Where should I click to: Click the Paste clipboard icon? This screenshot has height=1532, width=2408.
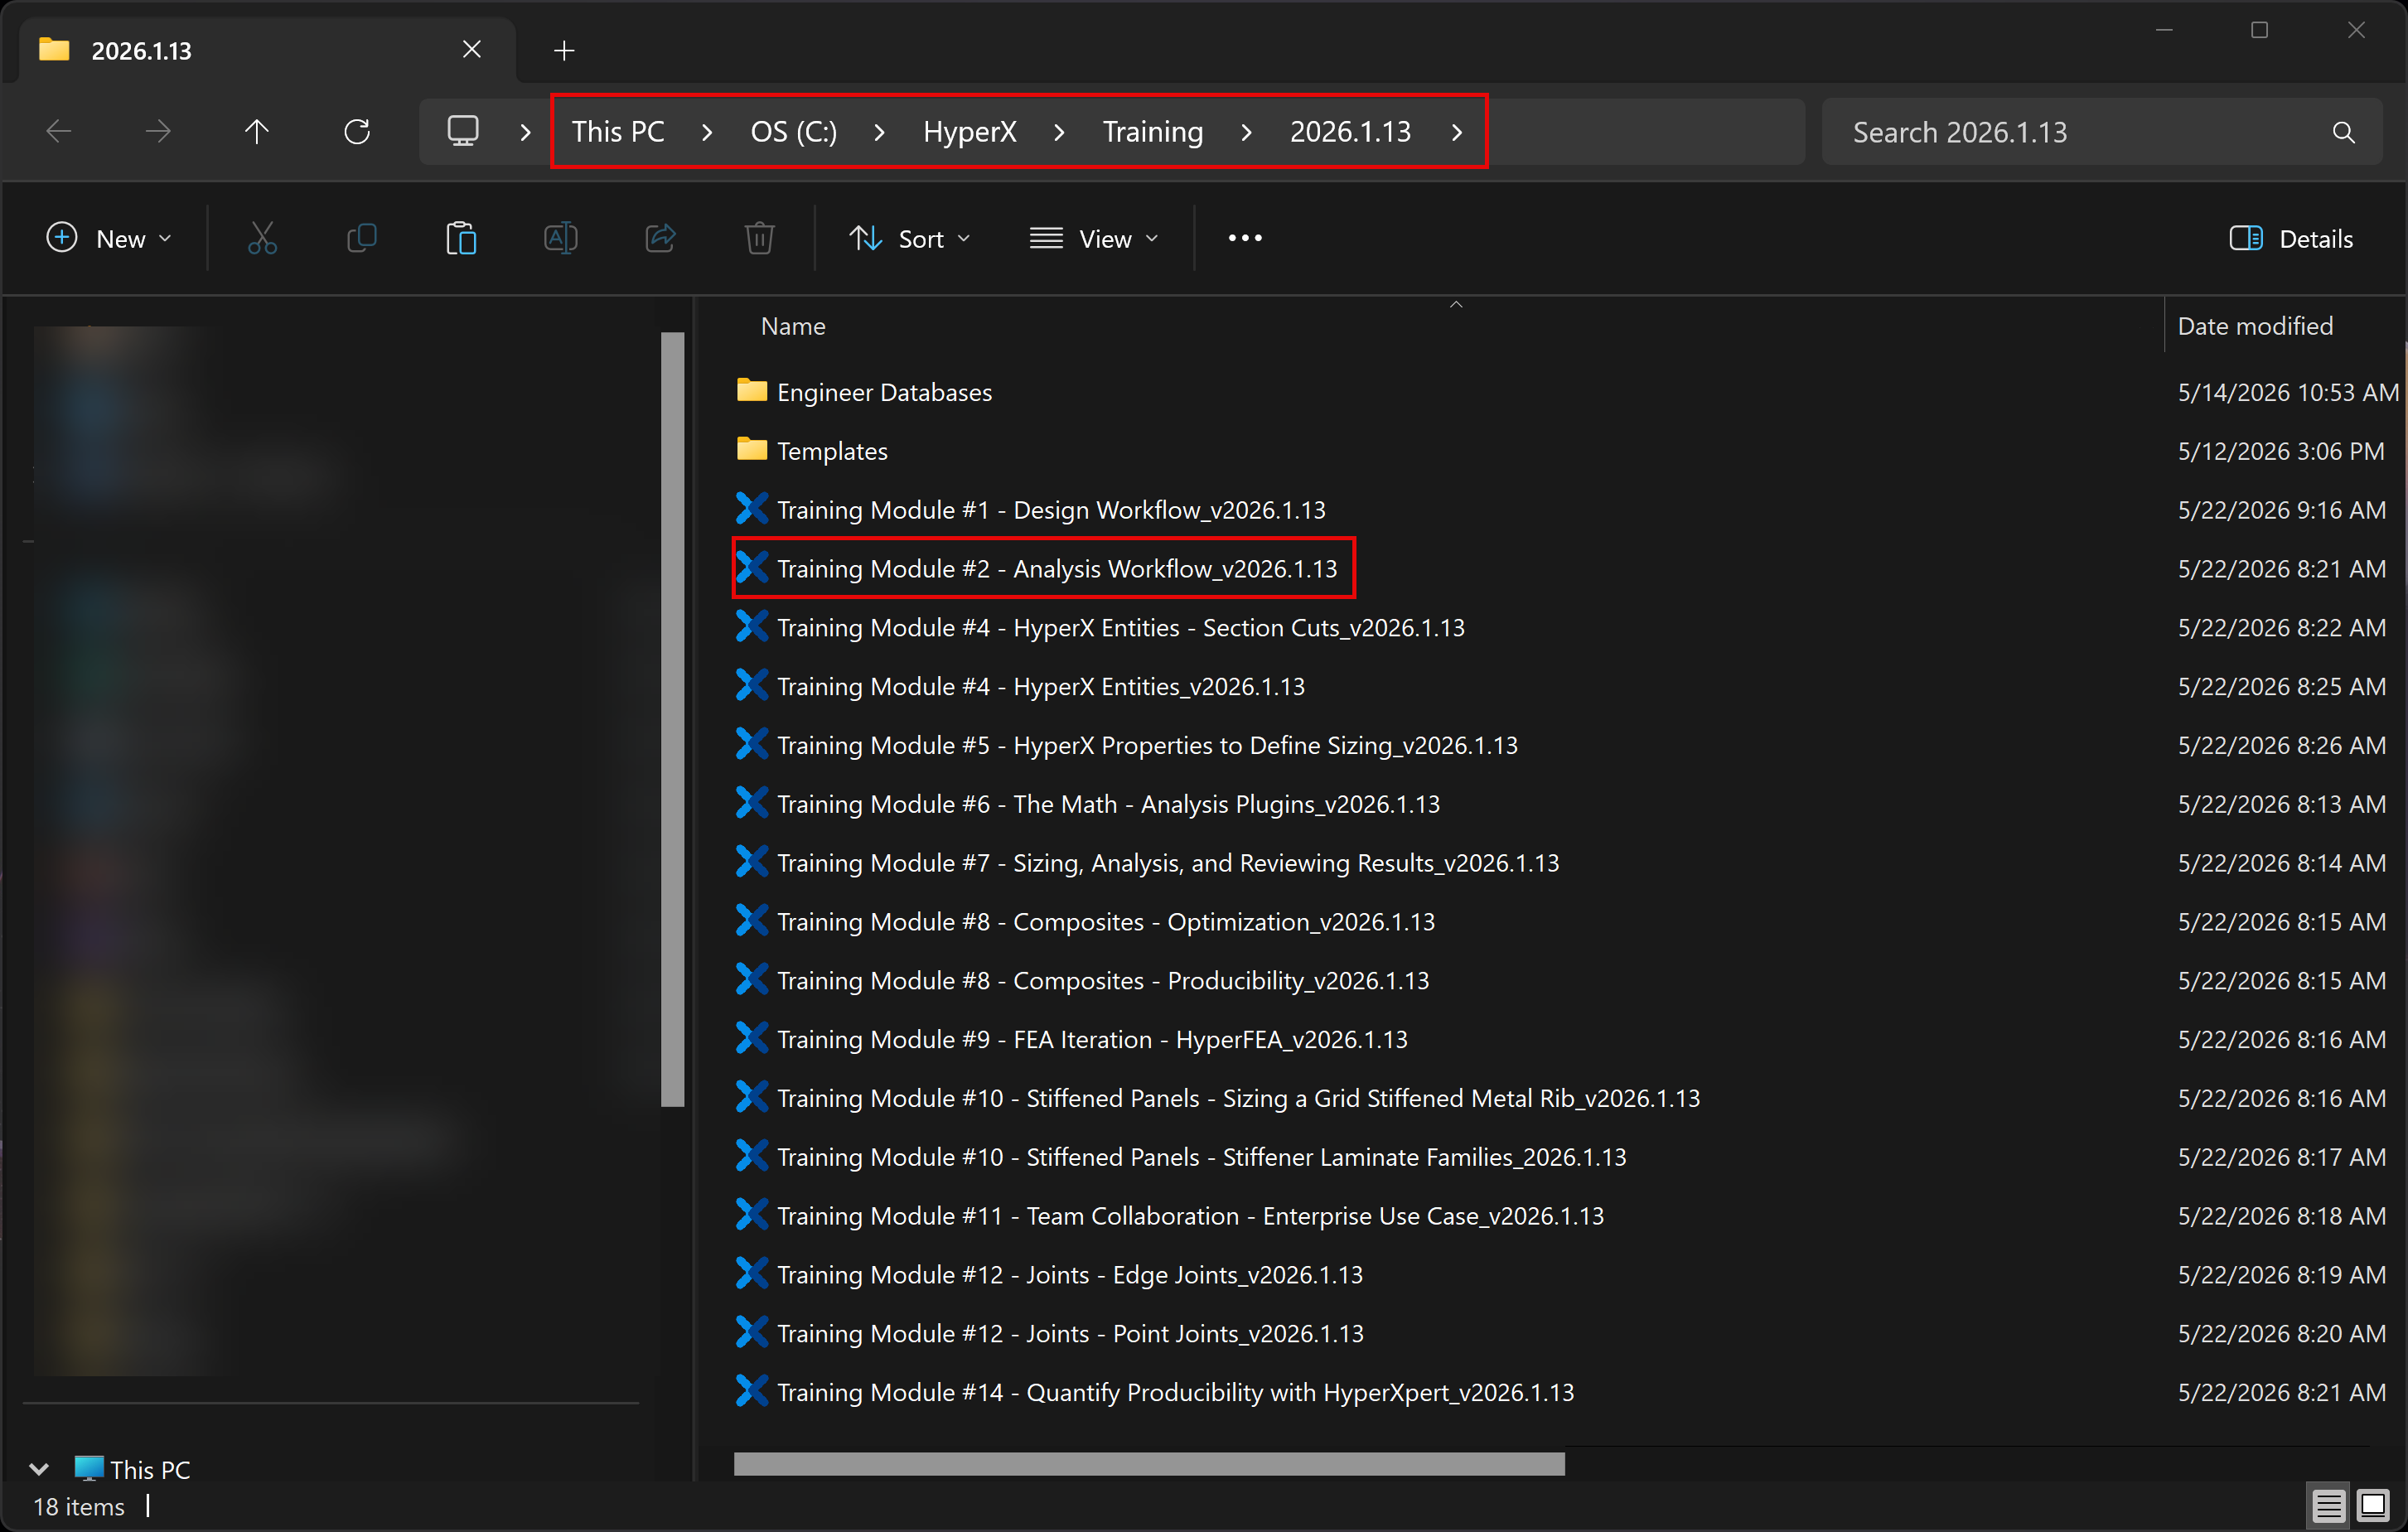(x=461, y=238)
